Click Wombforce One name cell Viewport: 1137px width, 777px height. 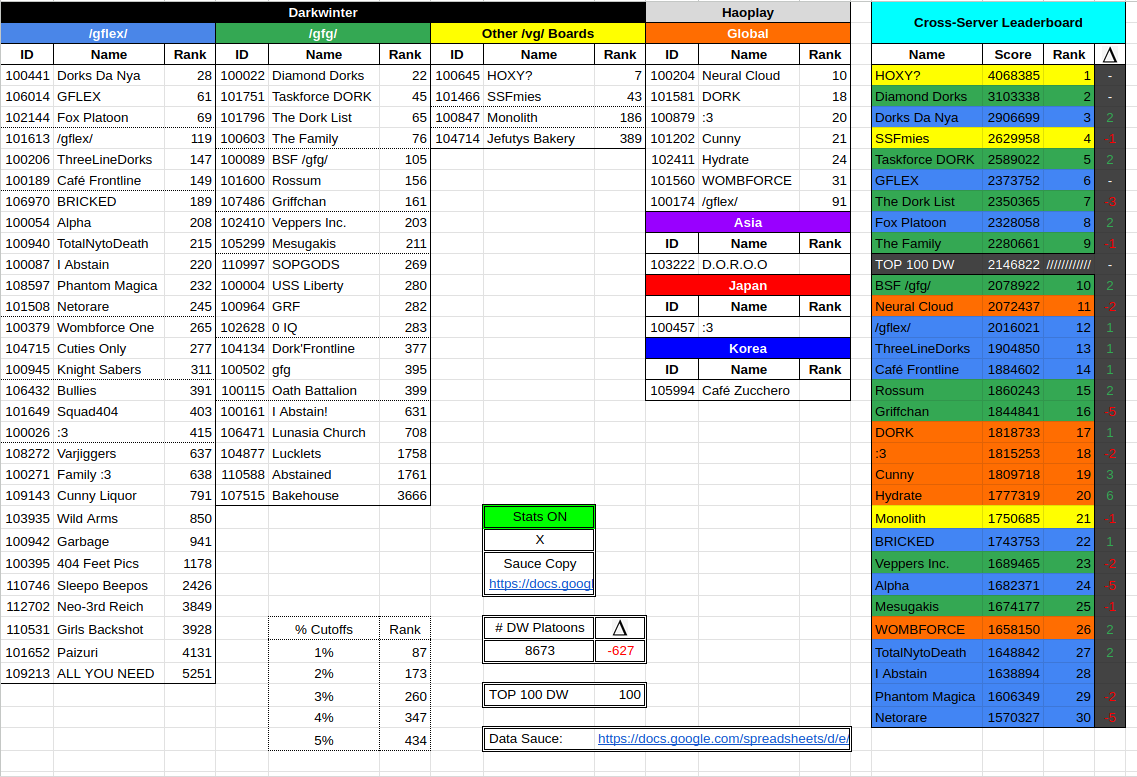(x=109, y=328)
